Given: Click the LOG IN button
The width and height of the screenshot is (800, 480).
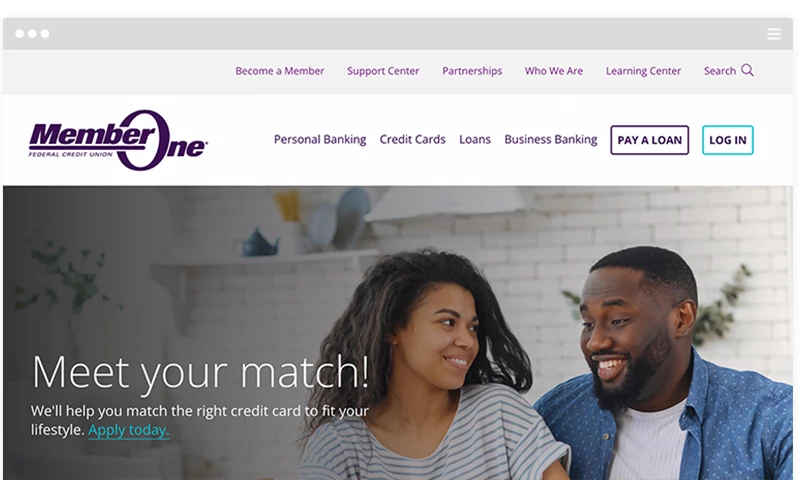Looking at the screenshot, I should click(x=728, y=140).
